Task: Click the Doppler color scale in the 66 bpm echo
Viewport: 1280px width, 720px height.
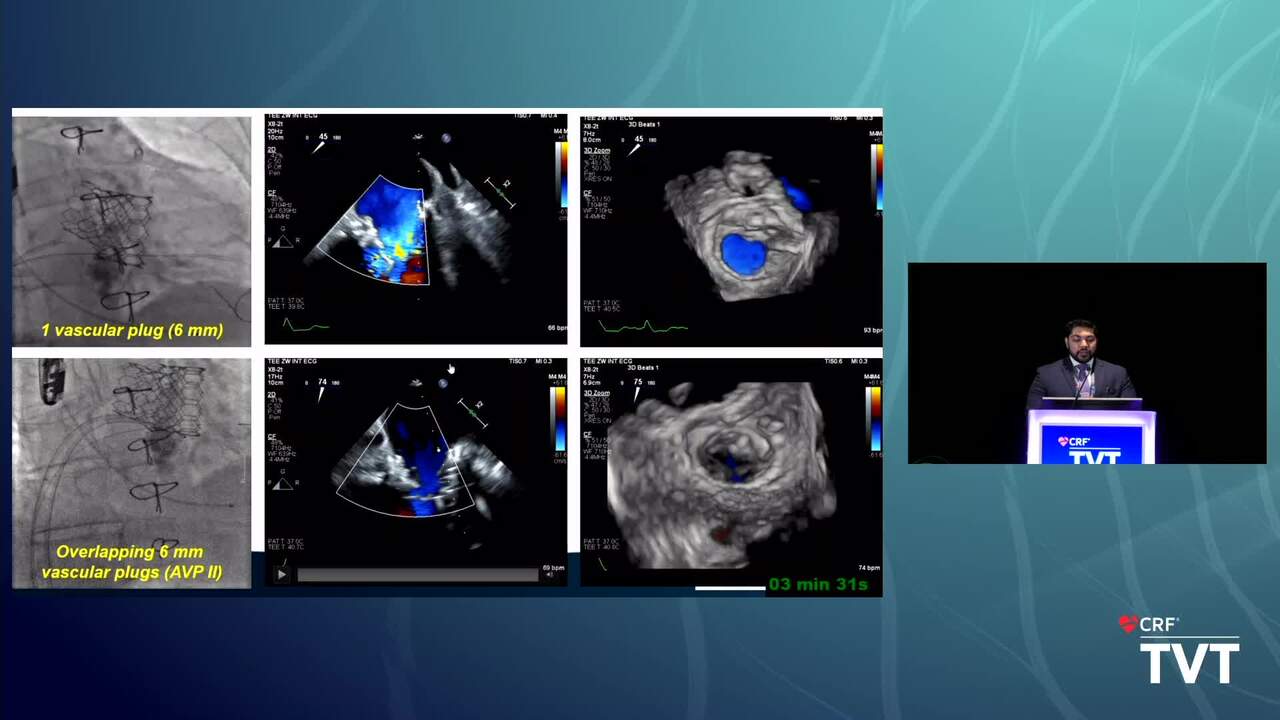Action: 561,176
